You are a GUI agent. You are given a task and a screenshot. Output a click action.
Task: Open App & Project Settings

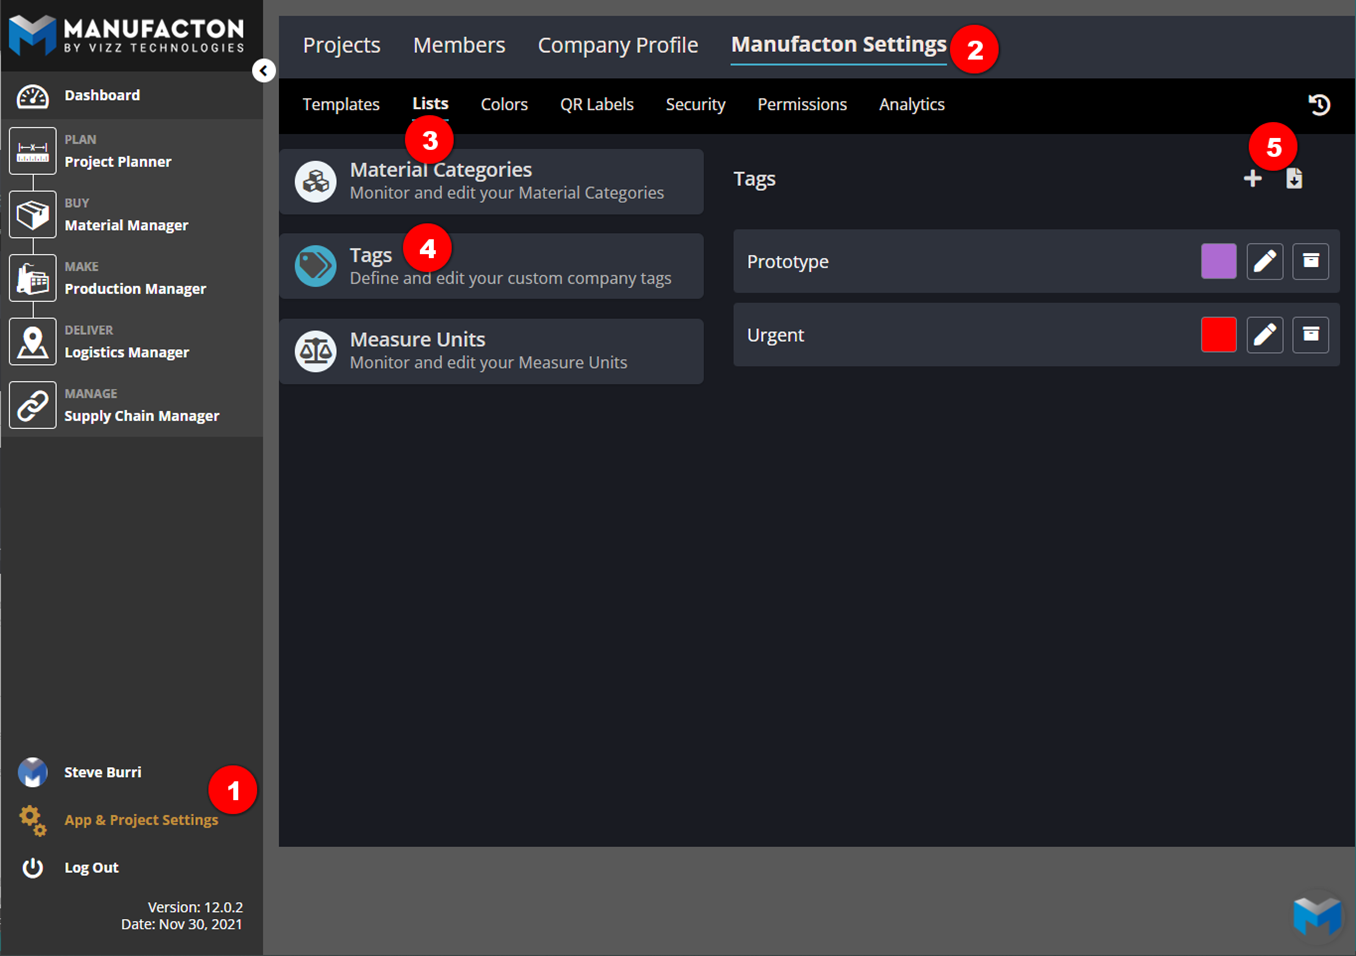coord(140,820)
